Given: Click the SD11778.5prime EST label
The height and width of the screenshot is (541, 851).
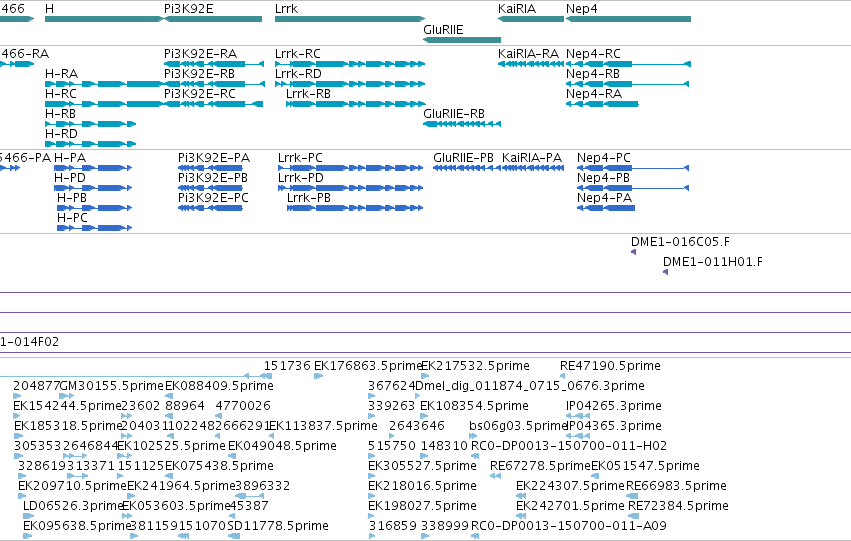Looking at the screenshot, I should point(278,527).
